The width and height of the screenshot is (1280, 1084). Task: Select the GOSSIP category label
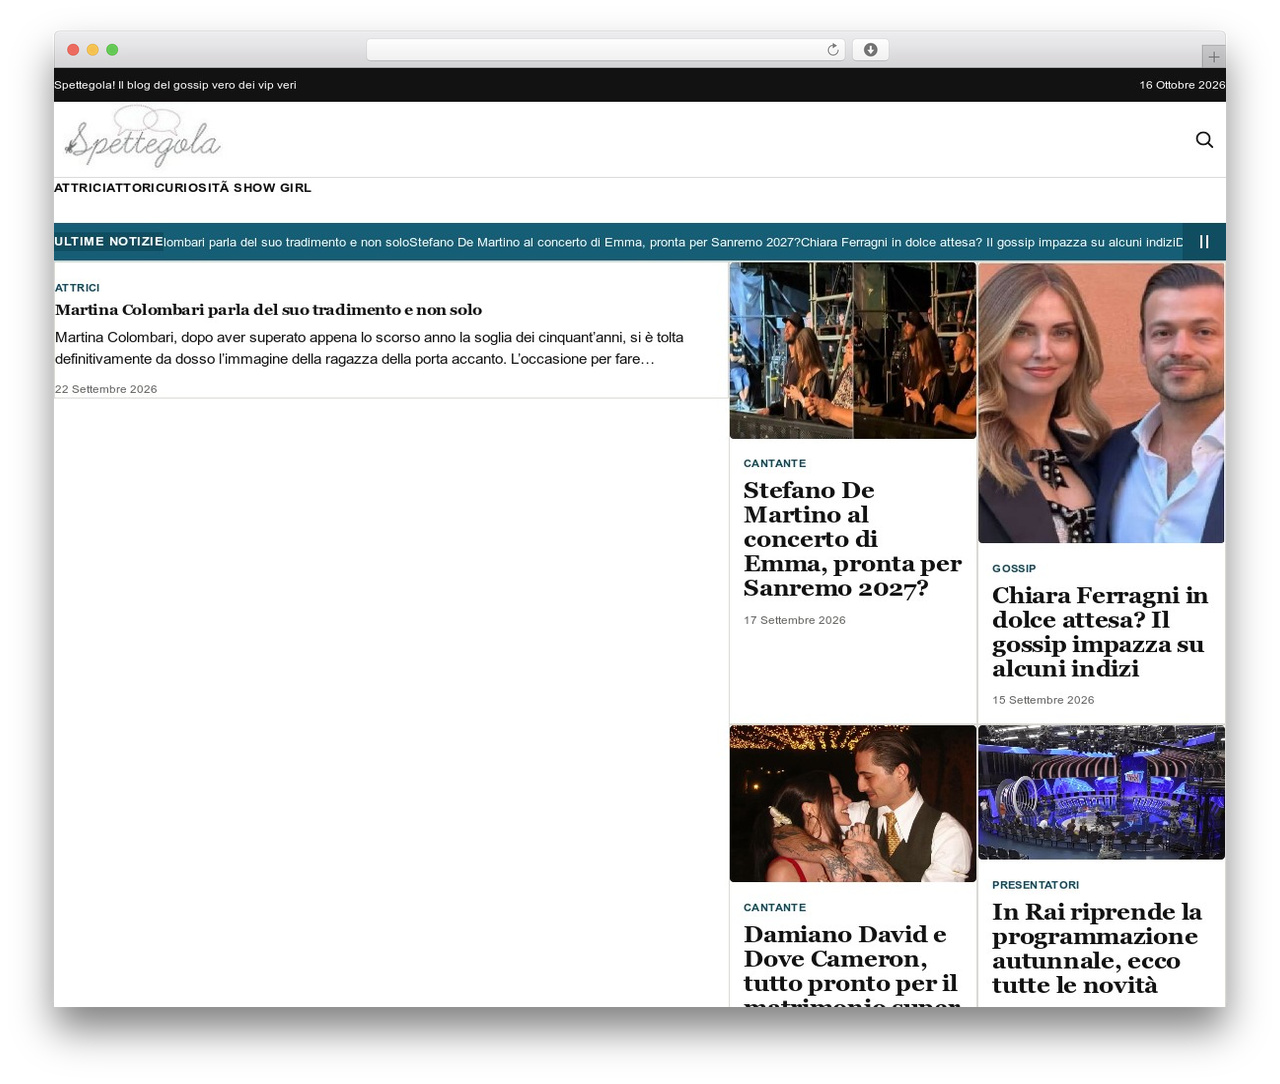tap(1014, 568)
